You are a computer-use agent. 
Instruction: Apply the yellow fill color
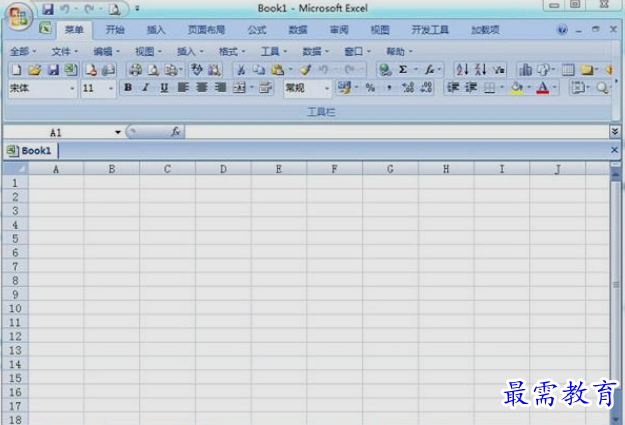pos(517,88)
